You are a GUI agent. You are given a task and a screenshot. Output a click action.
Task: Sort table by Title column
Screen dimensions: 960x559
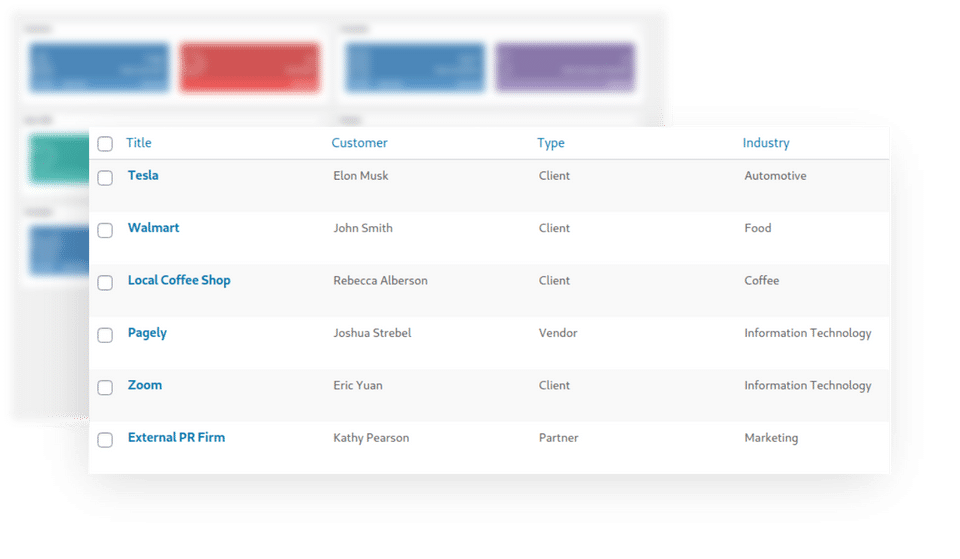[139, 143]
